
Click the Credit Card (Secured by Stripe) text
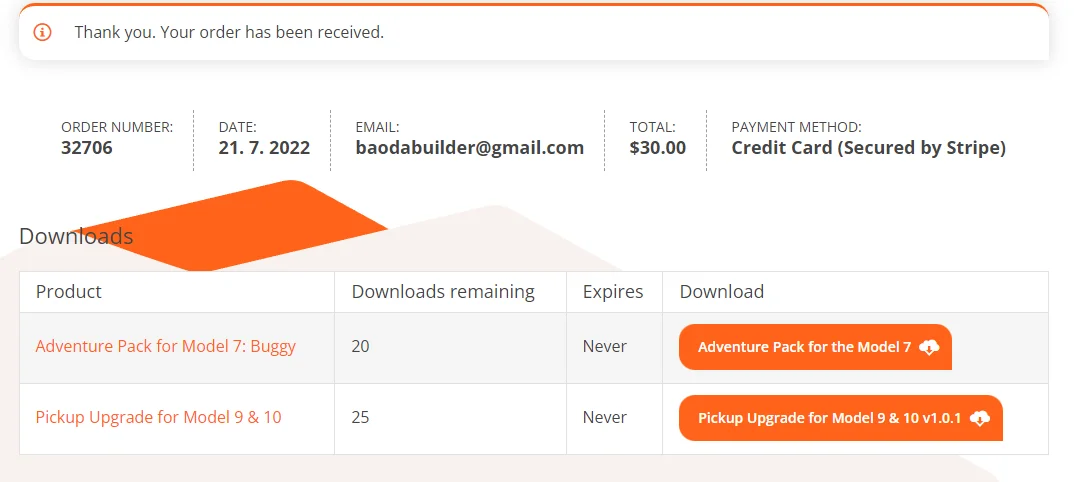coord(868,148)
